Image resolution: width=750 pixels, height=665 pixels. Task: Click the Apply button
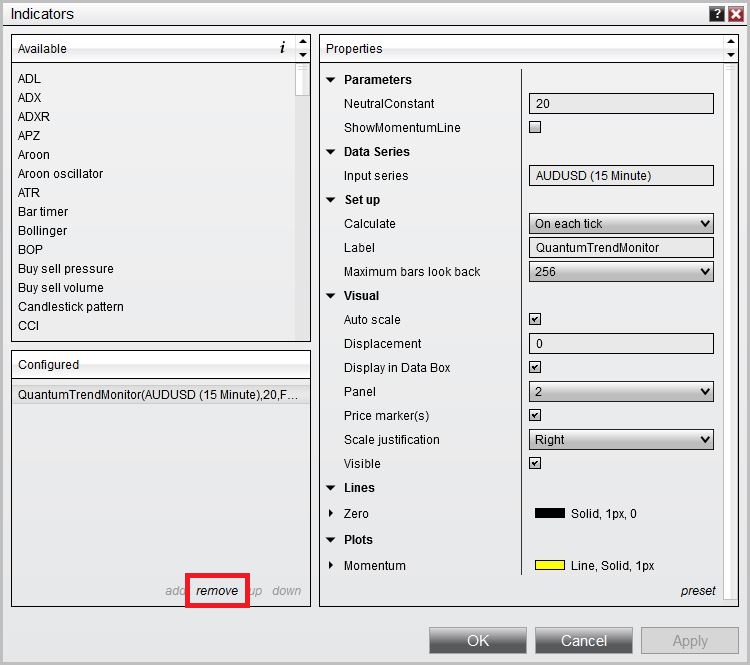click(690, 640)
